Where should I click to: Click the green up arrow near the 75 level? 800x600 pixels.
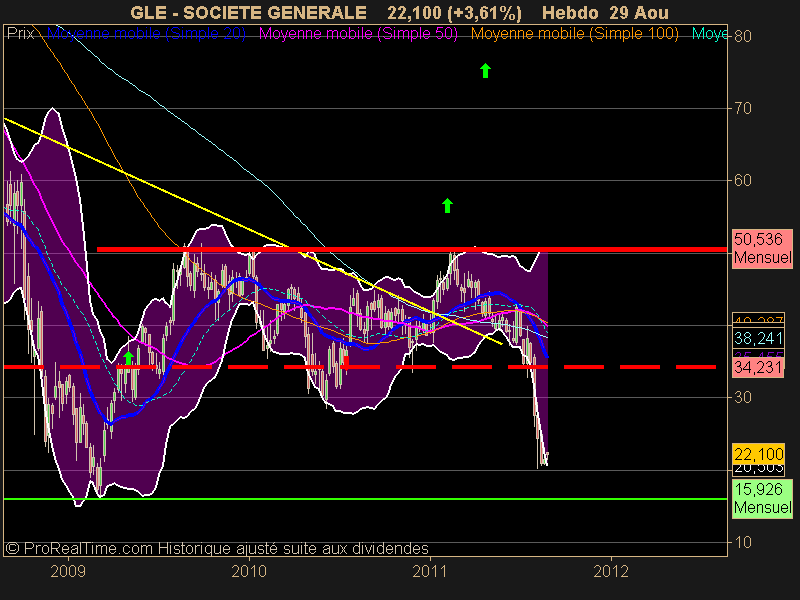[485, 70]
